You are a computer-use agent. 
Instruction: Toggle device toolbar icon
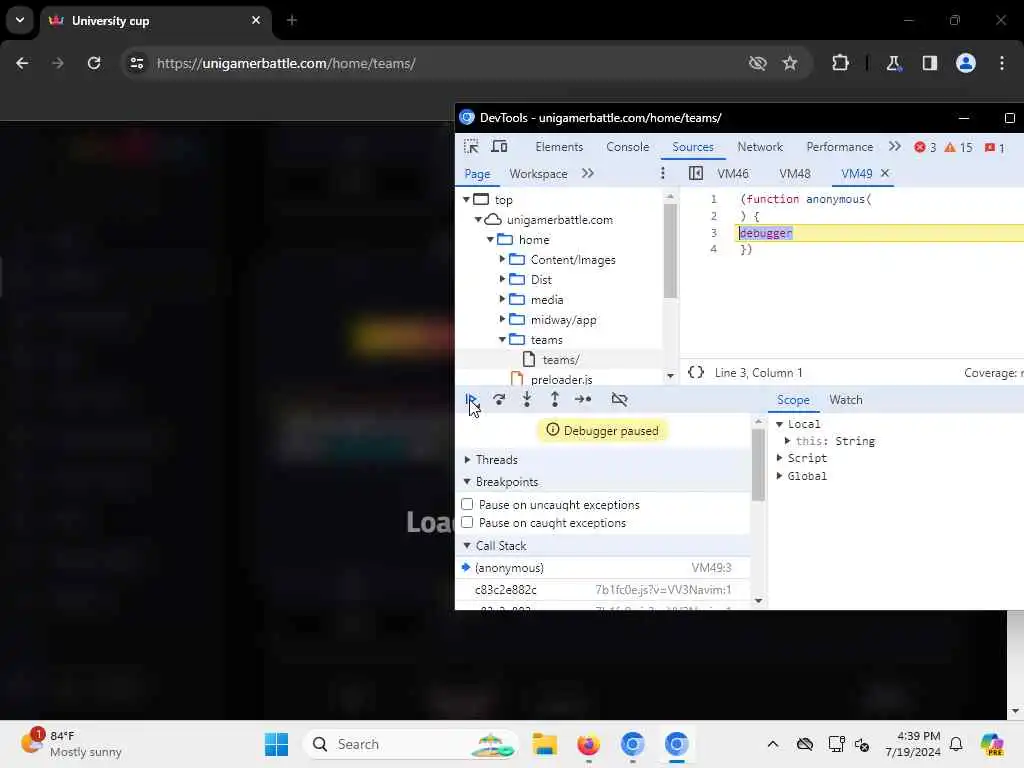click(x=499, y=146)
